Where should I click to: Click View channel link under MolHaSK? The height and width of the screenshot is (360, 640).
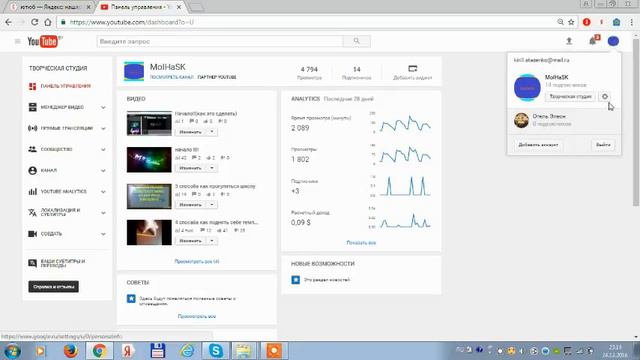click(x=171, y=77)
